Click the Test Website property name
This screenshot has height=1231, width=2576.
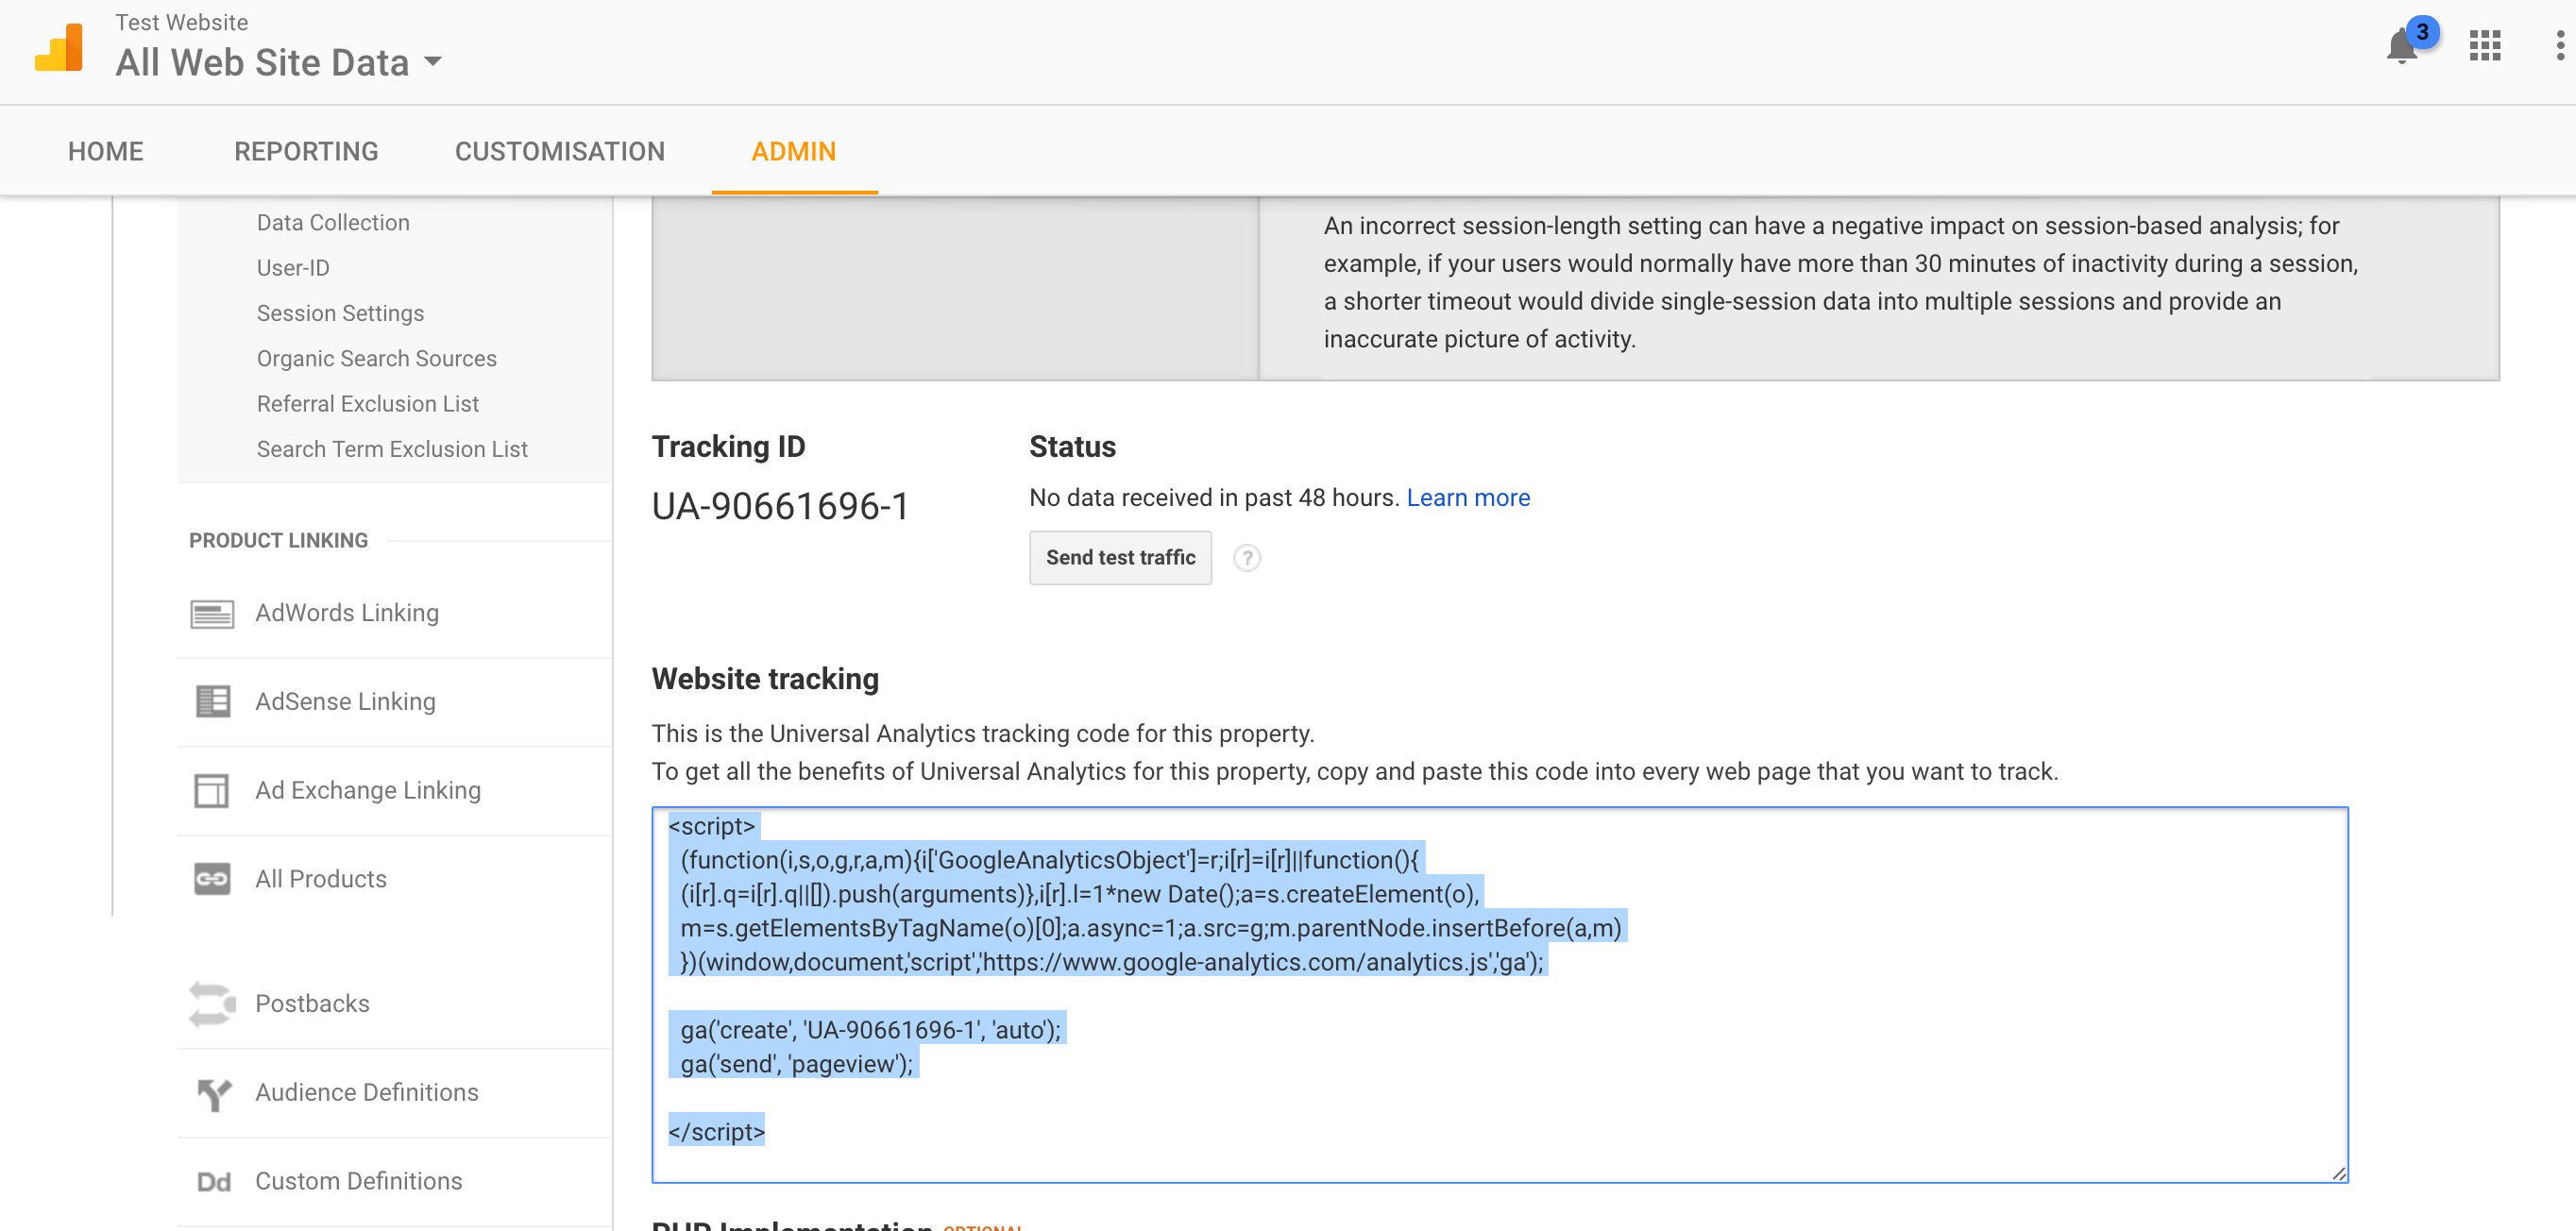[x=181, y=22]
